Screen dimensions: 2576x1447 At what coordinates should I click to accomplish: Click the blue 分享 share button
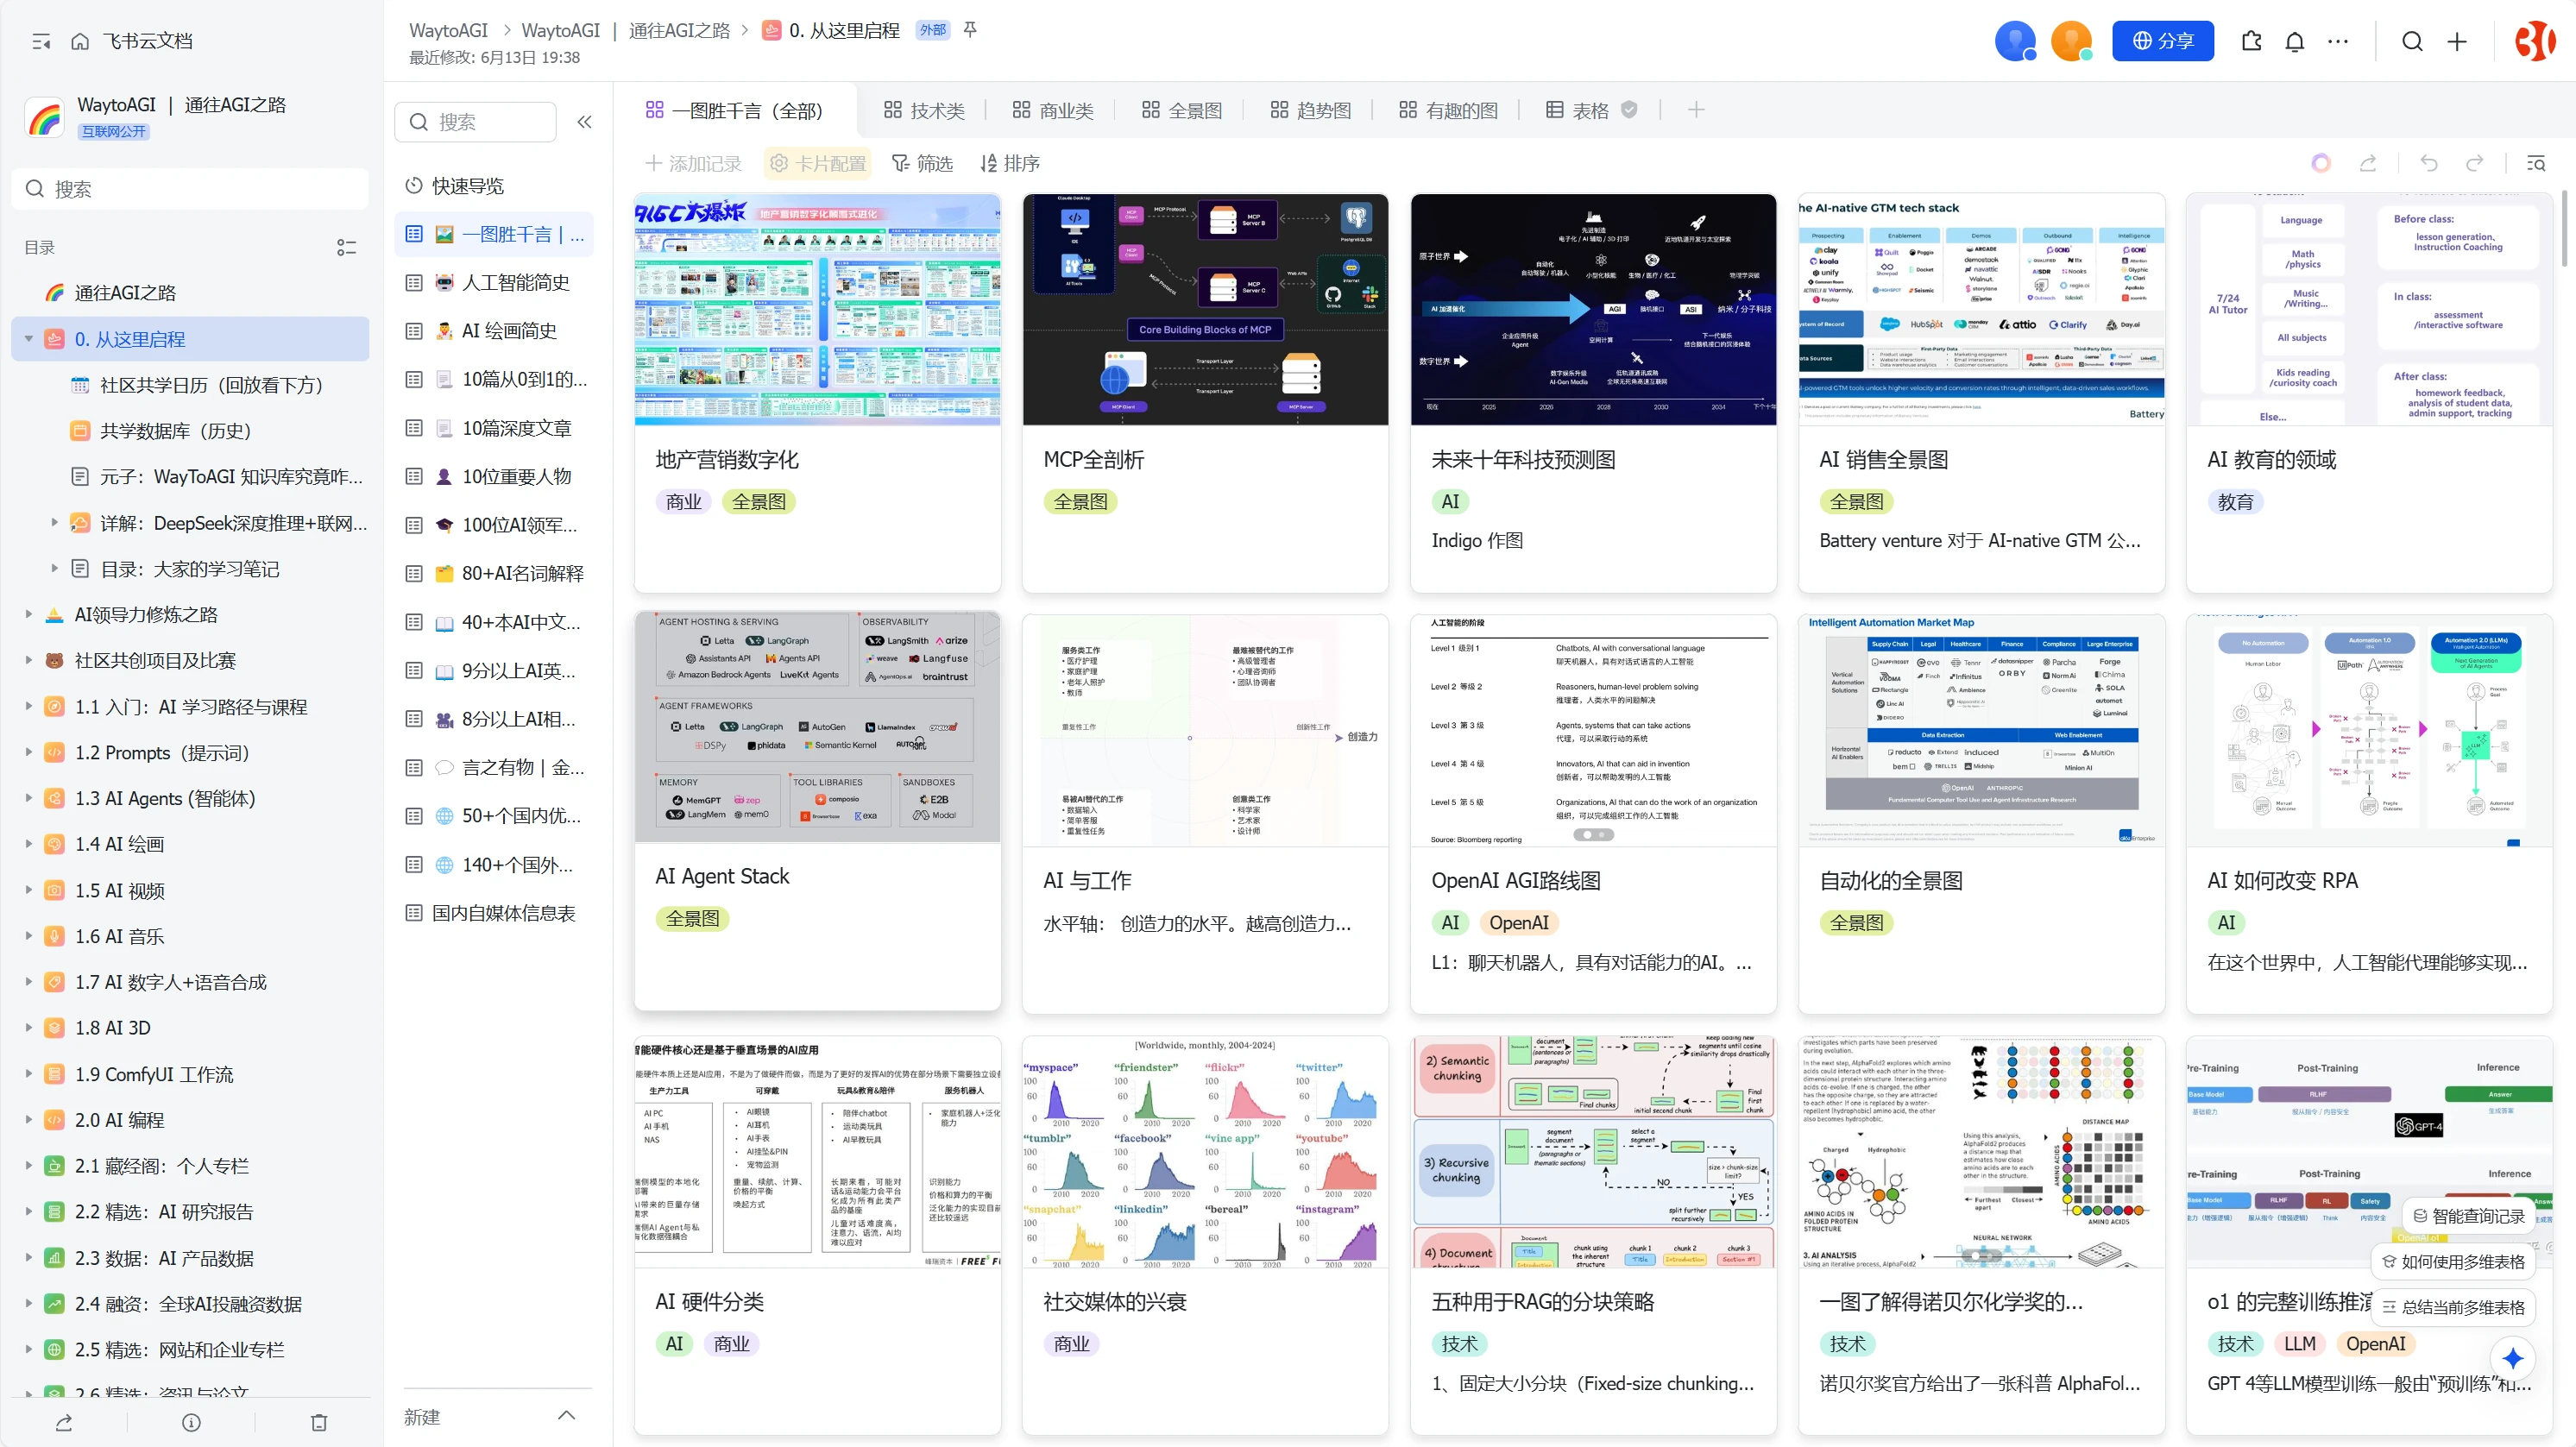2162,41
